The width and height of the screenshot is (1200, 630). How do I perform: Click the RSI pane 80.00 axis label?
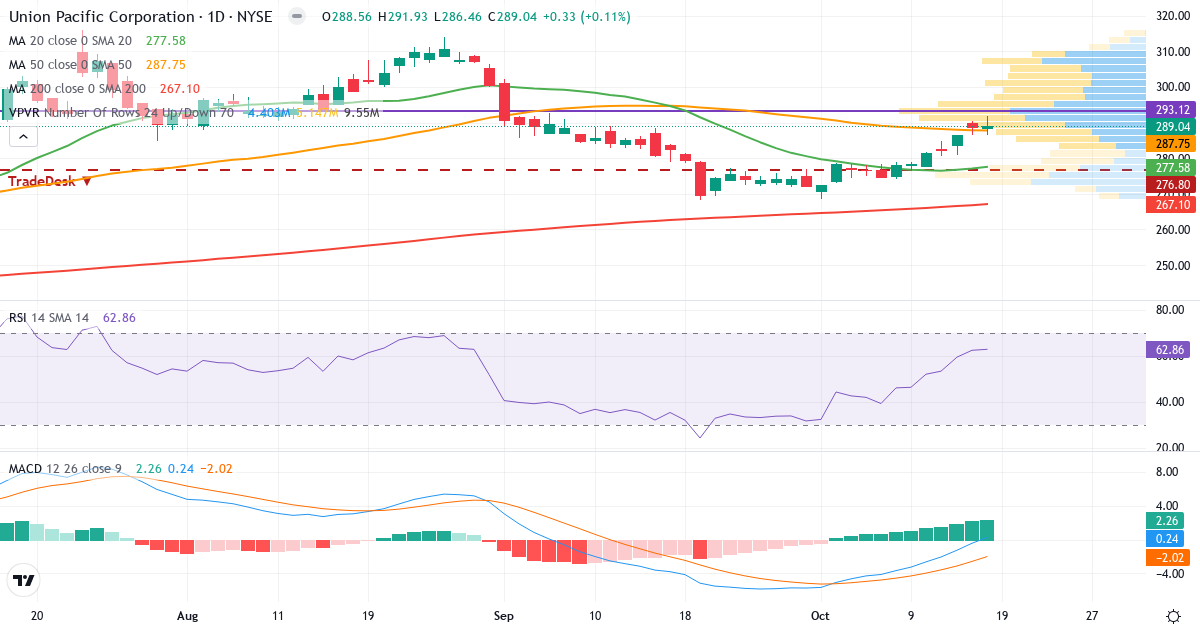1172,310
